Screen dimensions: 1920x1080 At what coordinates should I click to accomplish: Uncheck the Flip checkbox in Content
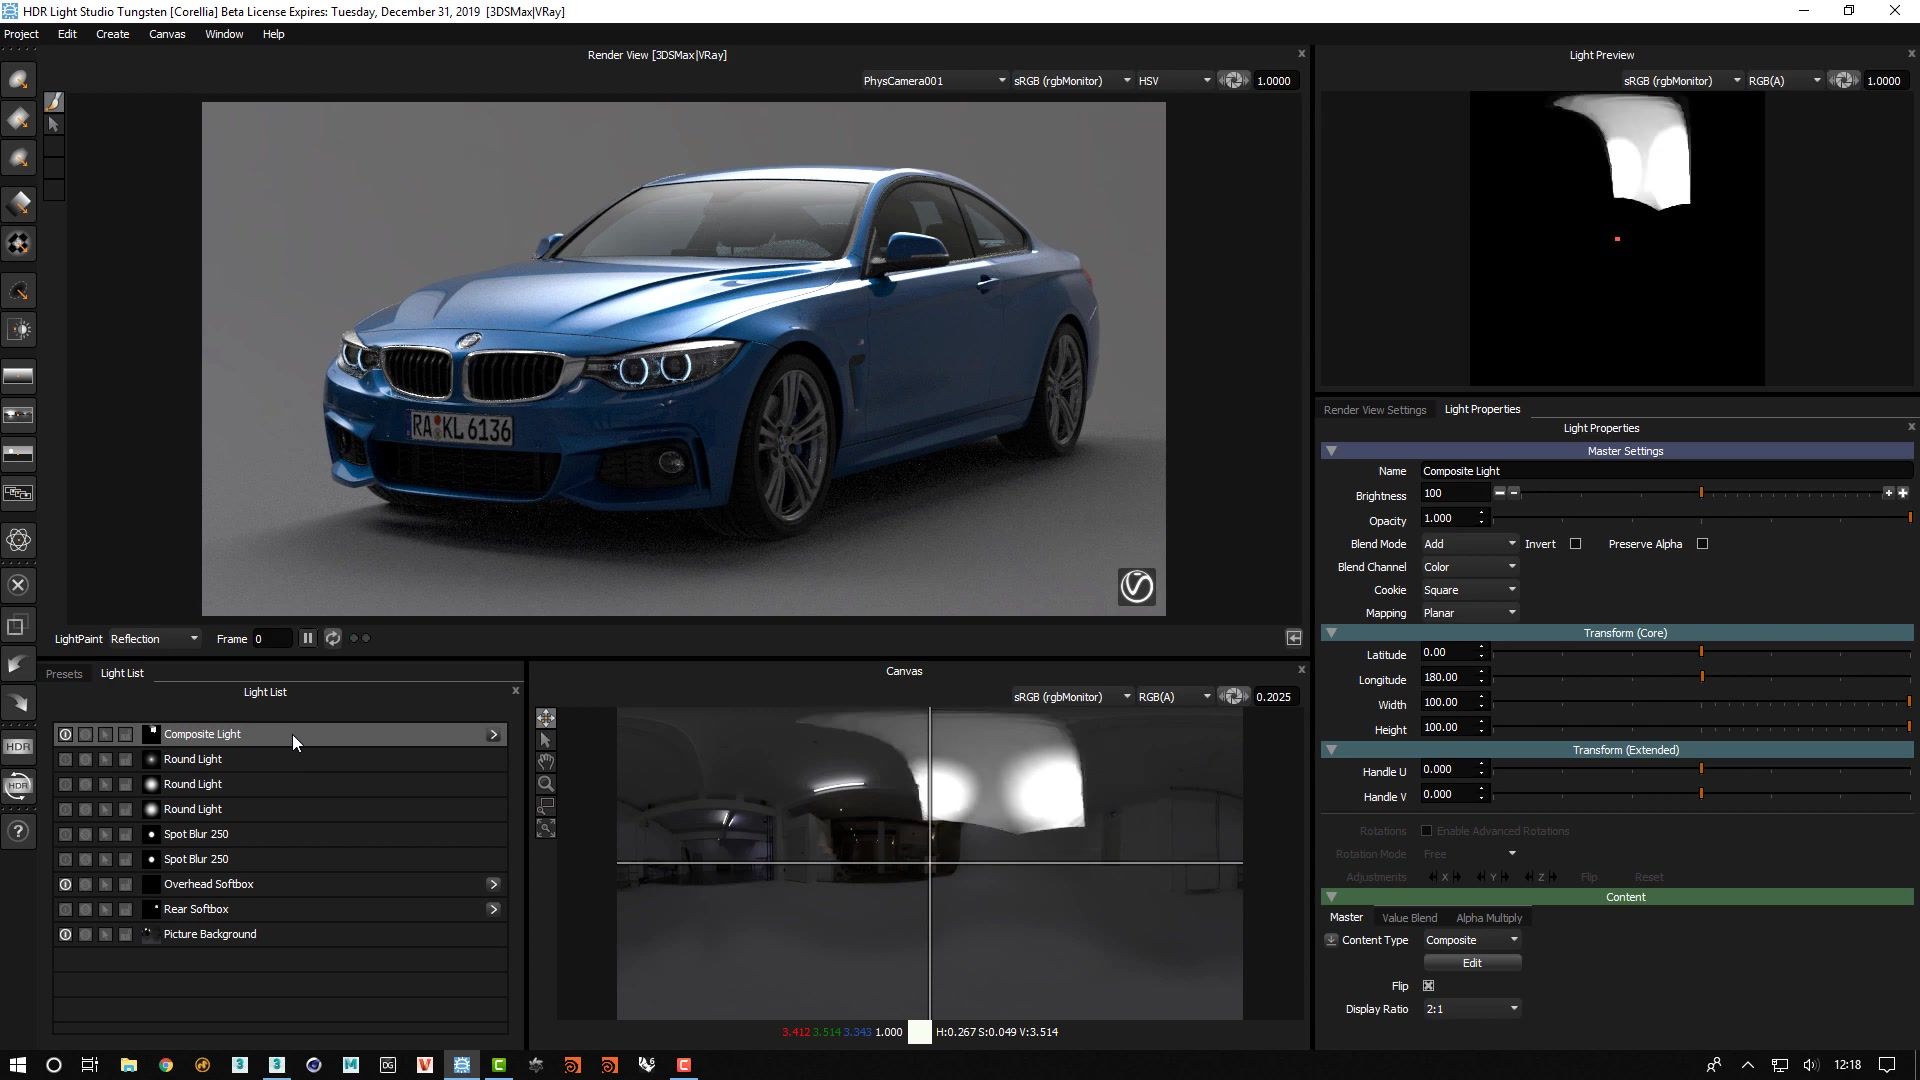point(1428,986)
